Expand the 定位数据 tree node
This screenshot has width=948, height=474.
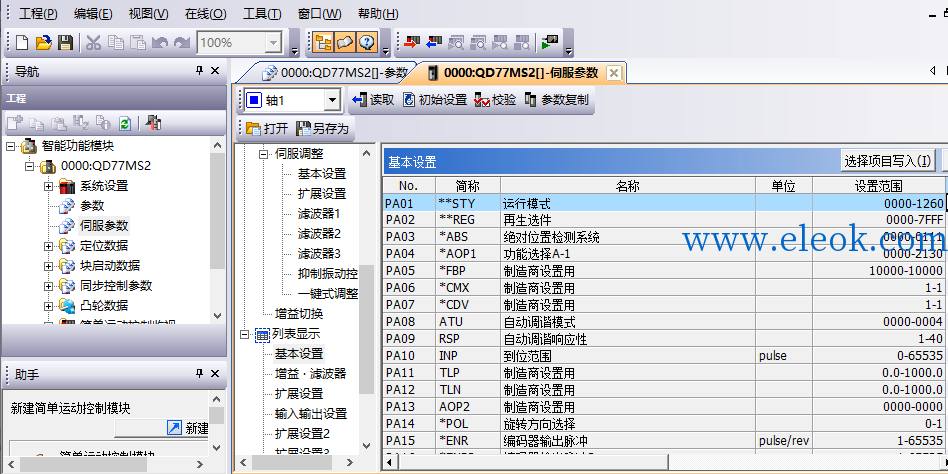48,245
